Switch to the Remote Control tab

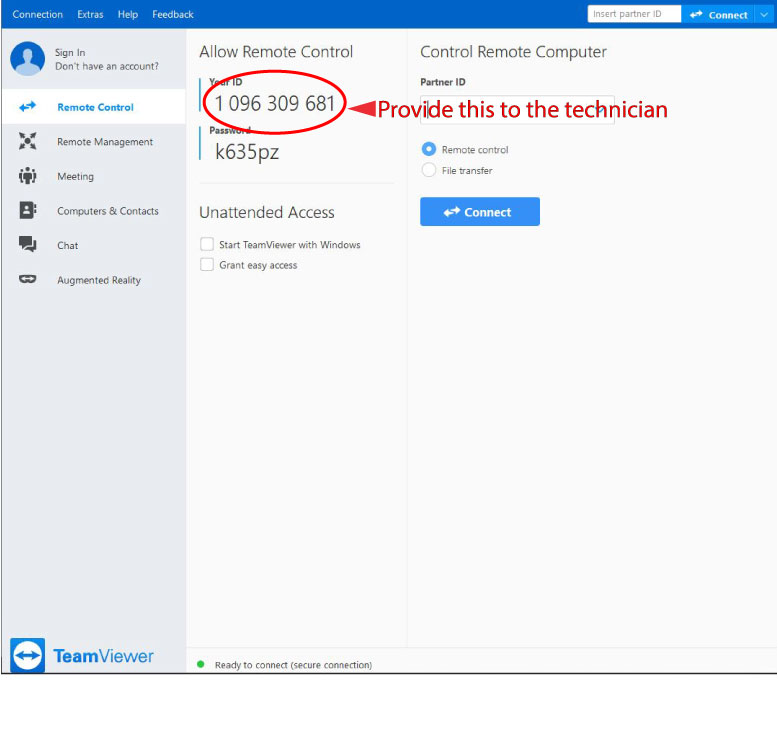coord(94,107)
